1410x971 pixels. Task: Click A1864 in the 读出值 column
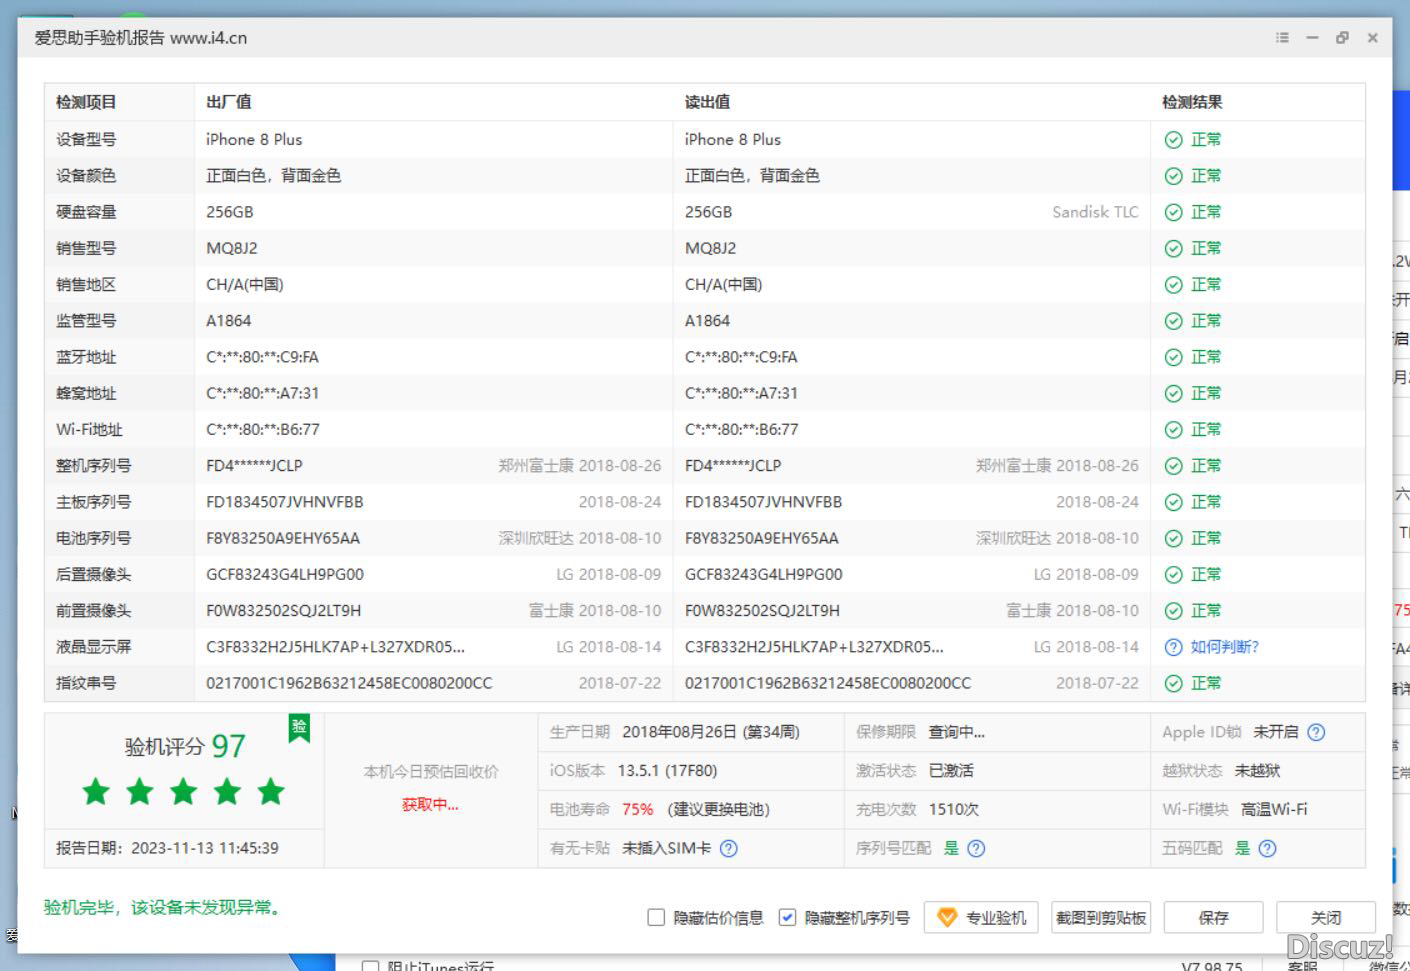[x=707, y=321]
